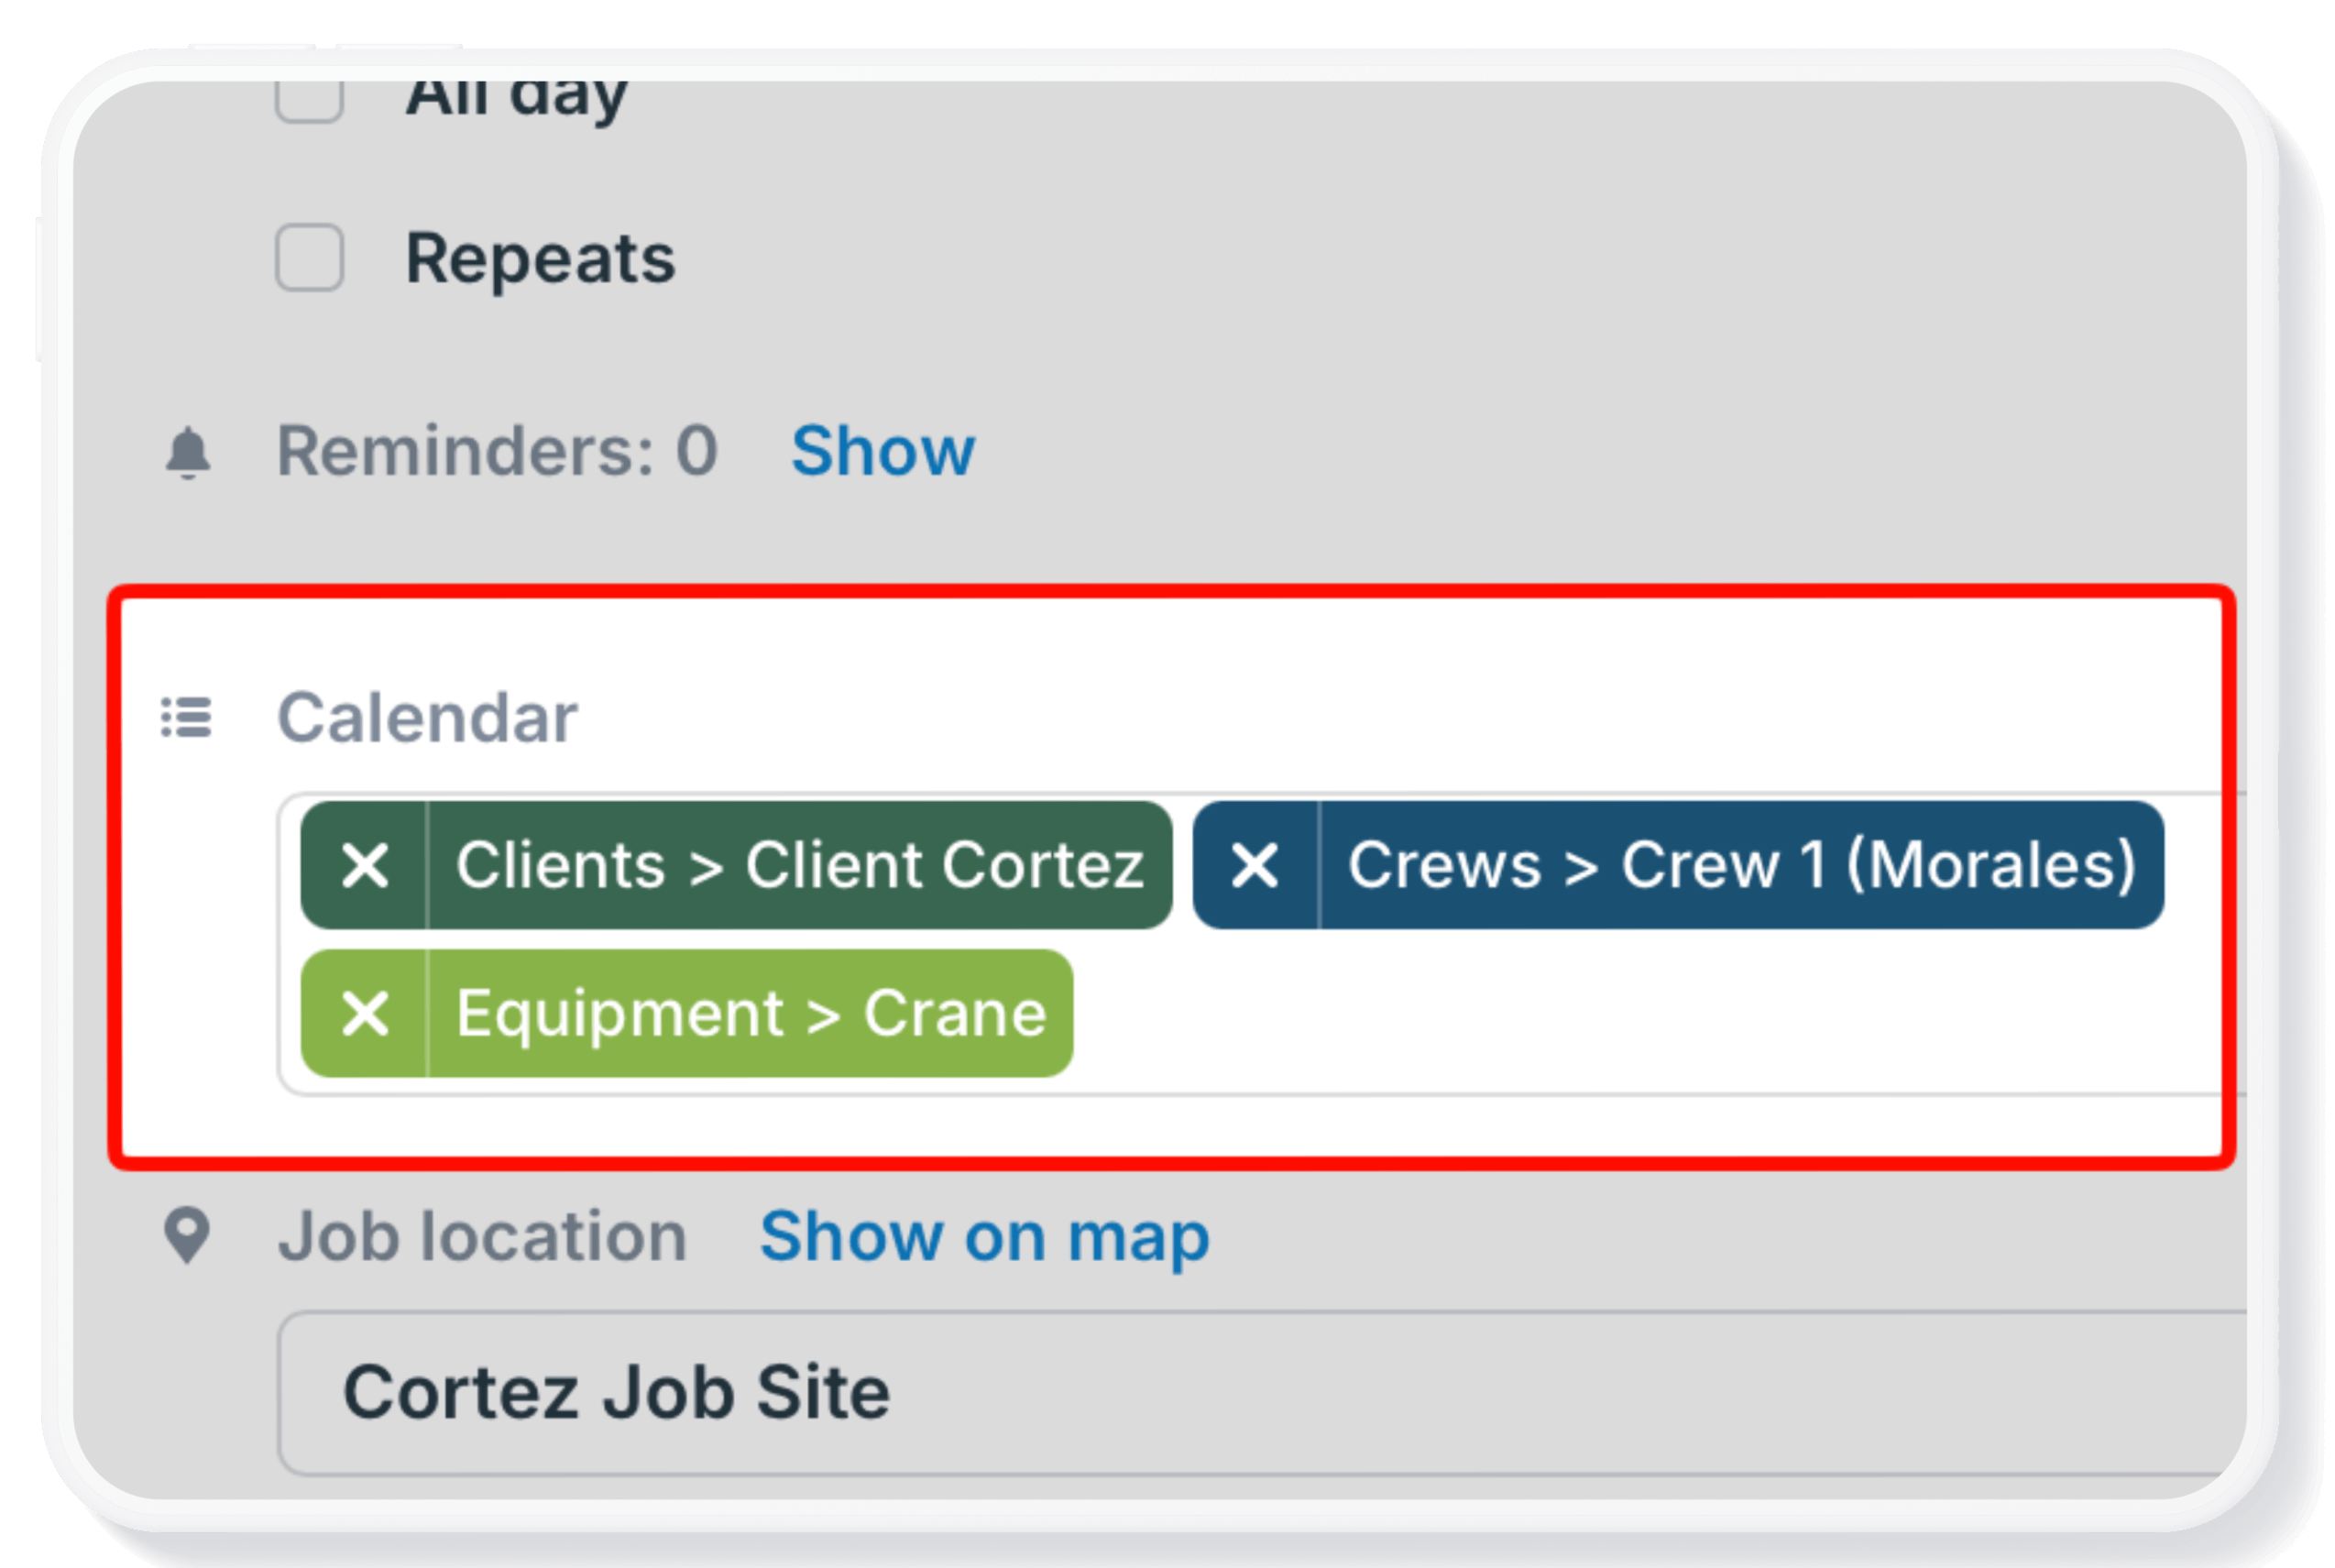Click the map pin icon by Job location
Viewport: 2335px width, 1568px height.
tap(187, 1236)
